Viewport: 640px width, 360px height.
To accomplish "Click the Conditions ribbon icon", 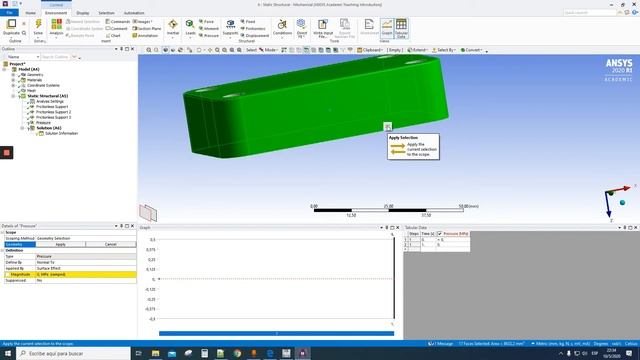I will 282,25.
